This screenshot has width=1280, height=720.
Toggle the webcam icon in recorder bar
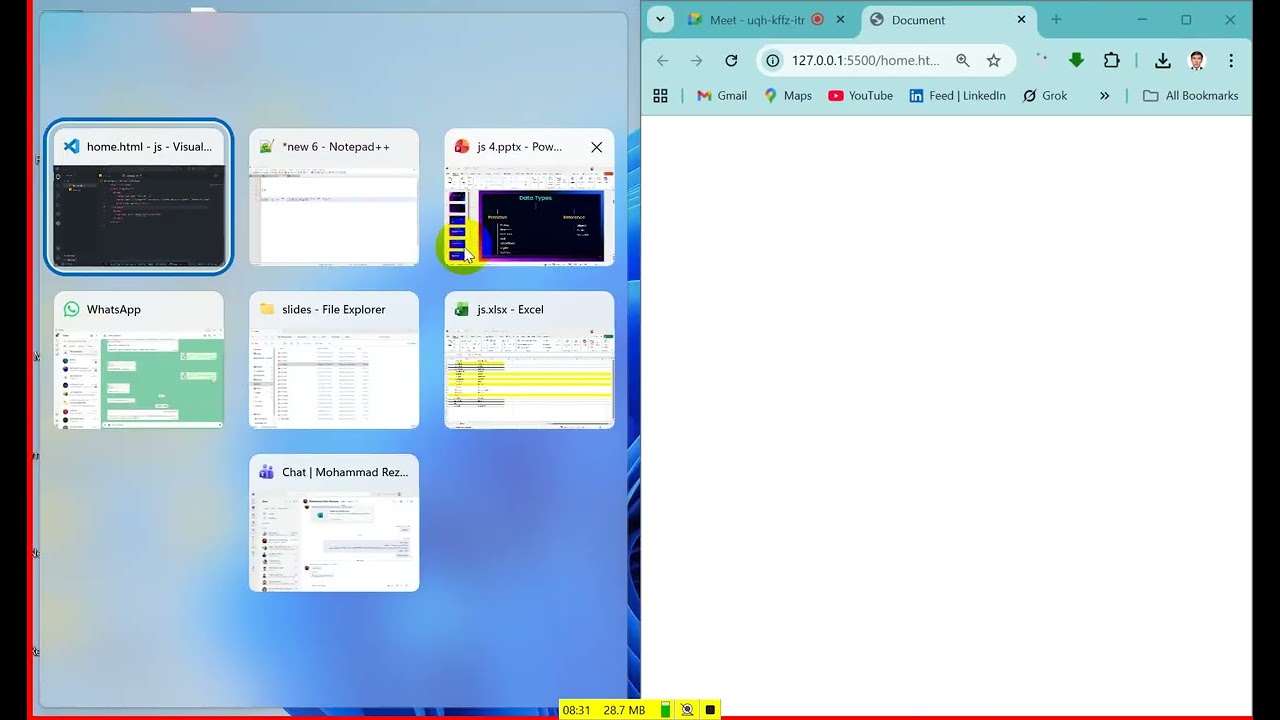click(687, 710)
